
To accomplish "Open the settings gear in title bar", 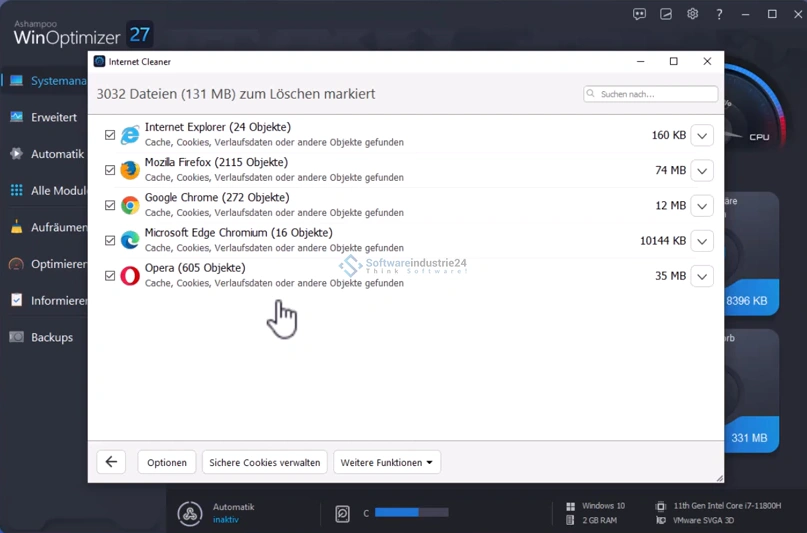I will tap(692, 14).
